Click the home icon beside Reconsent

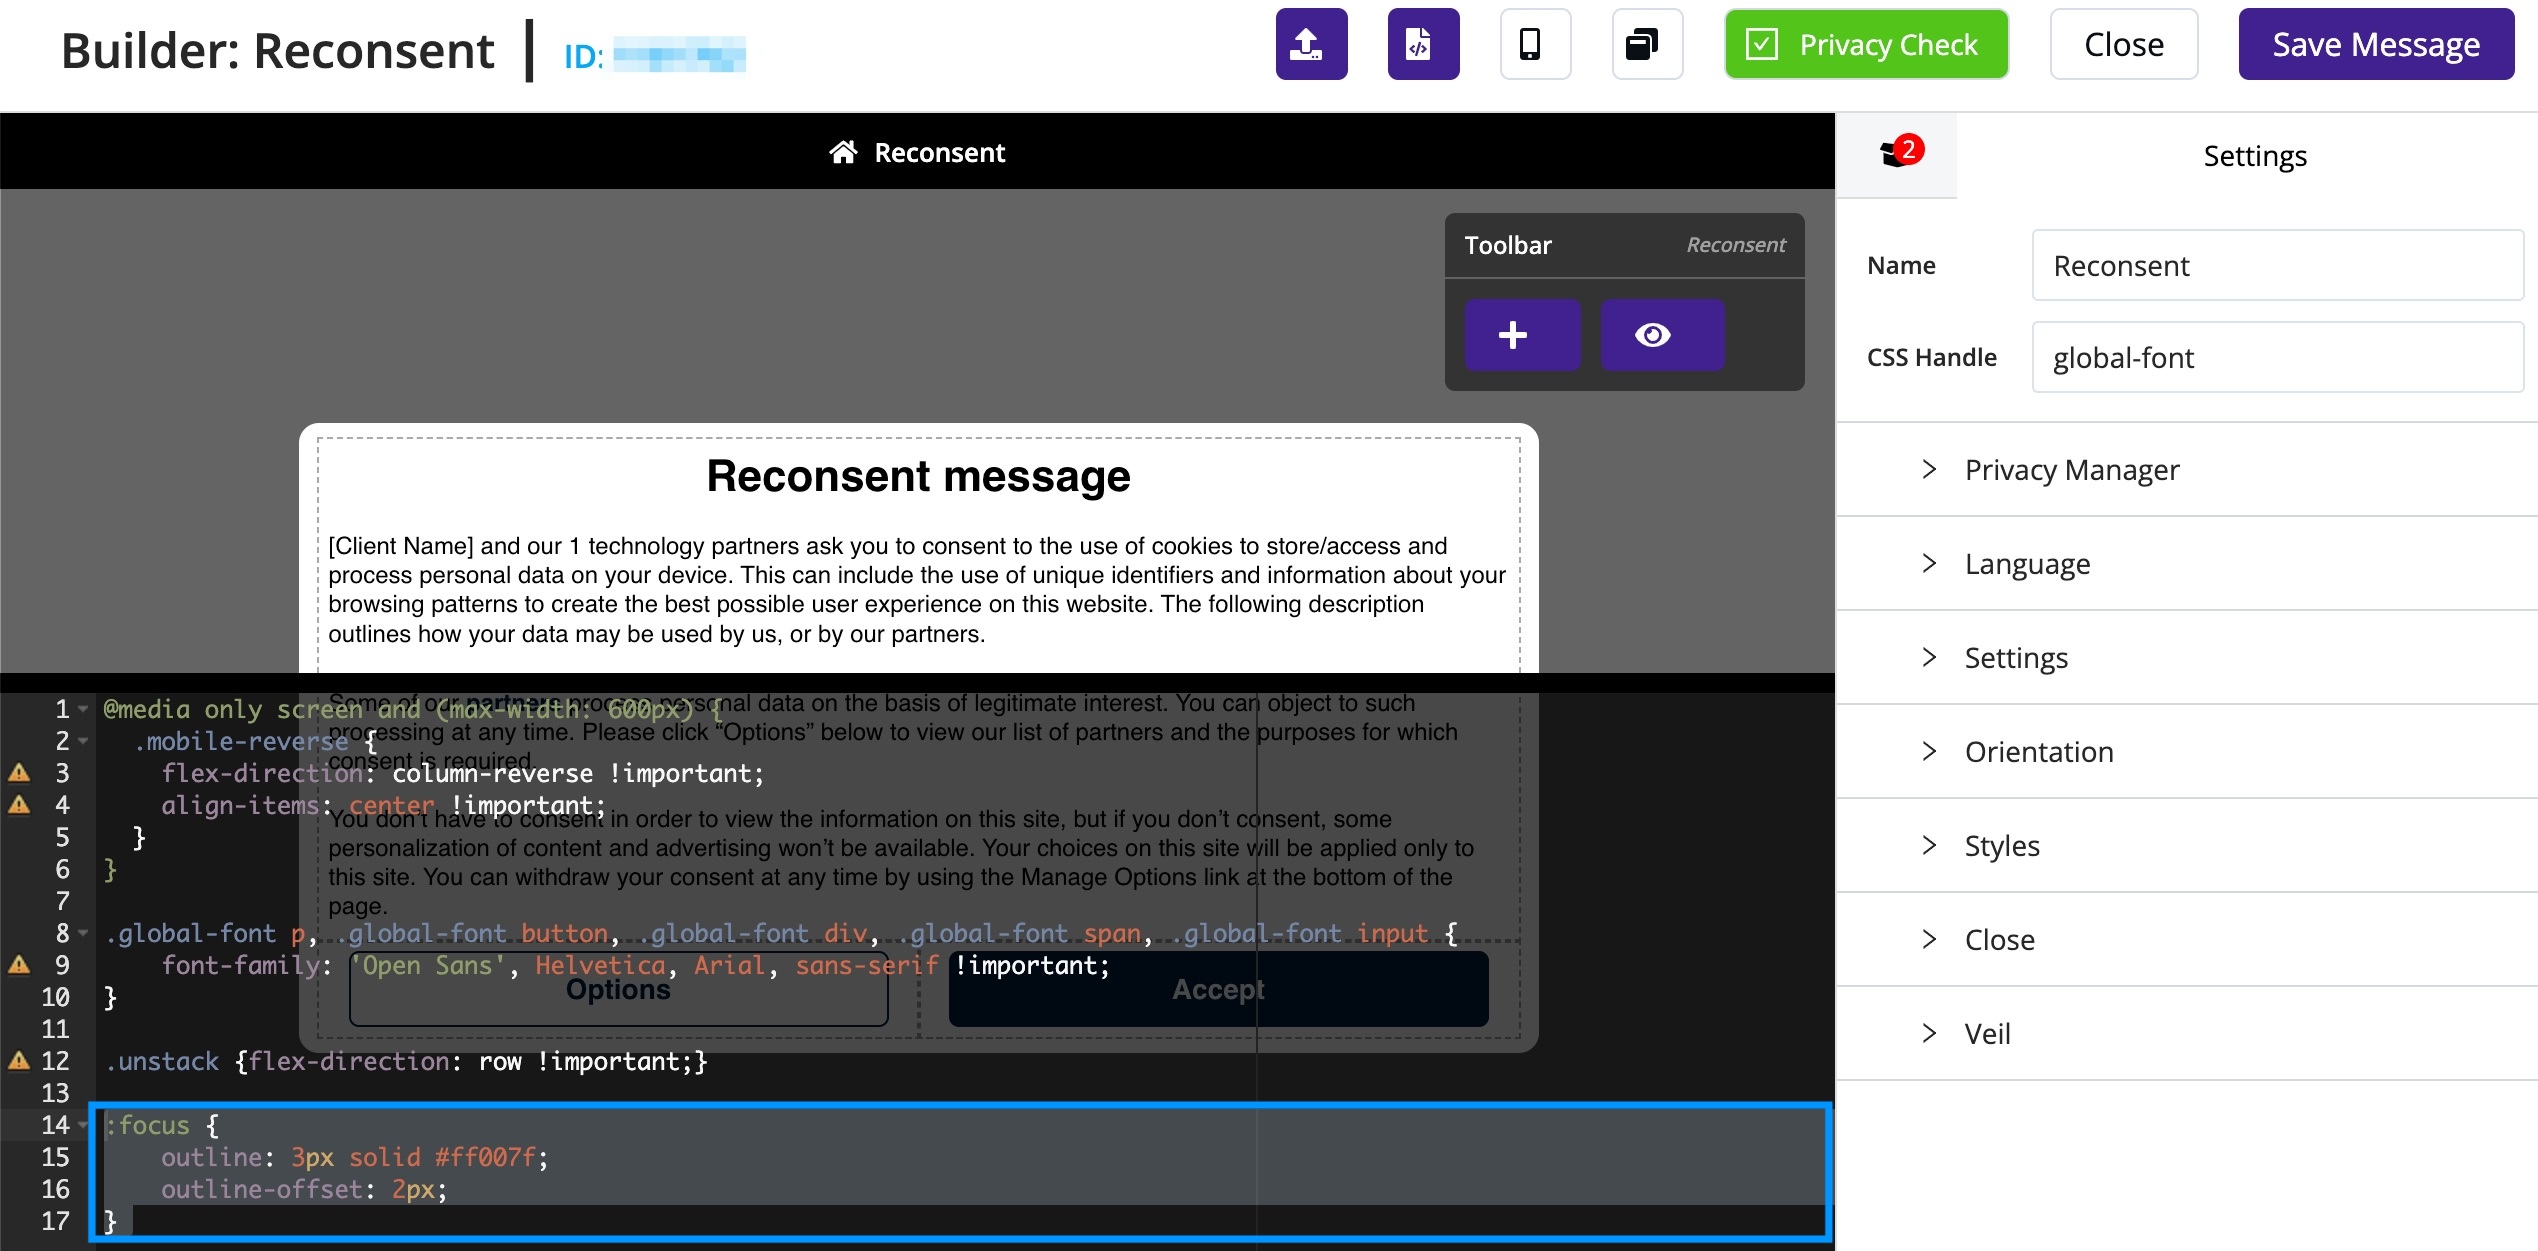tap(843, 152)
